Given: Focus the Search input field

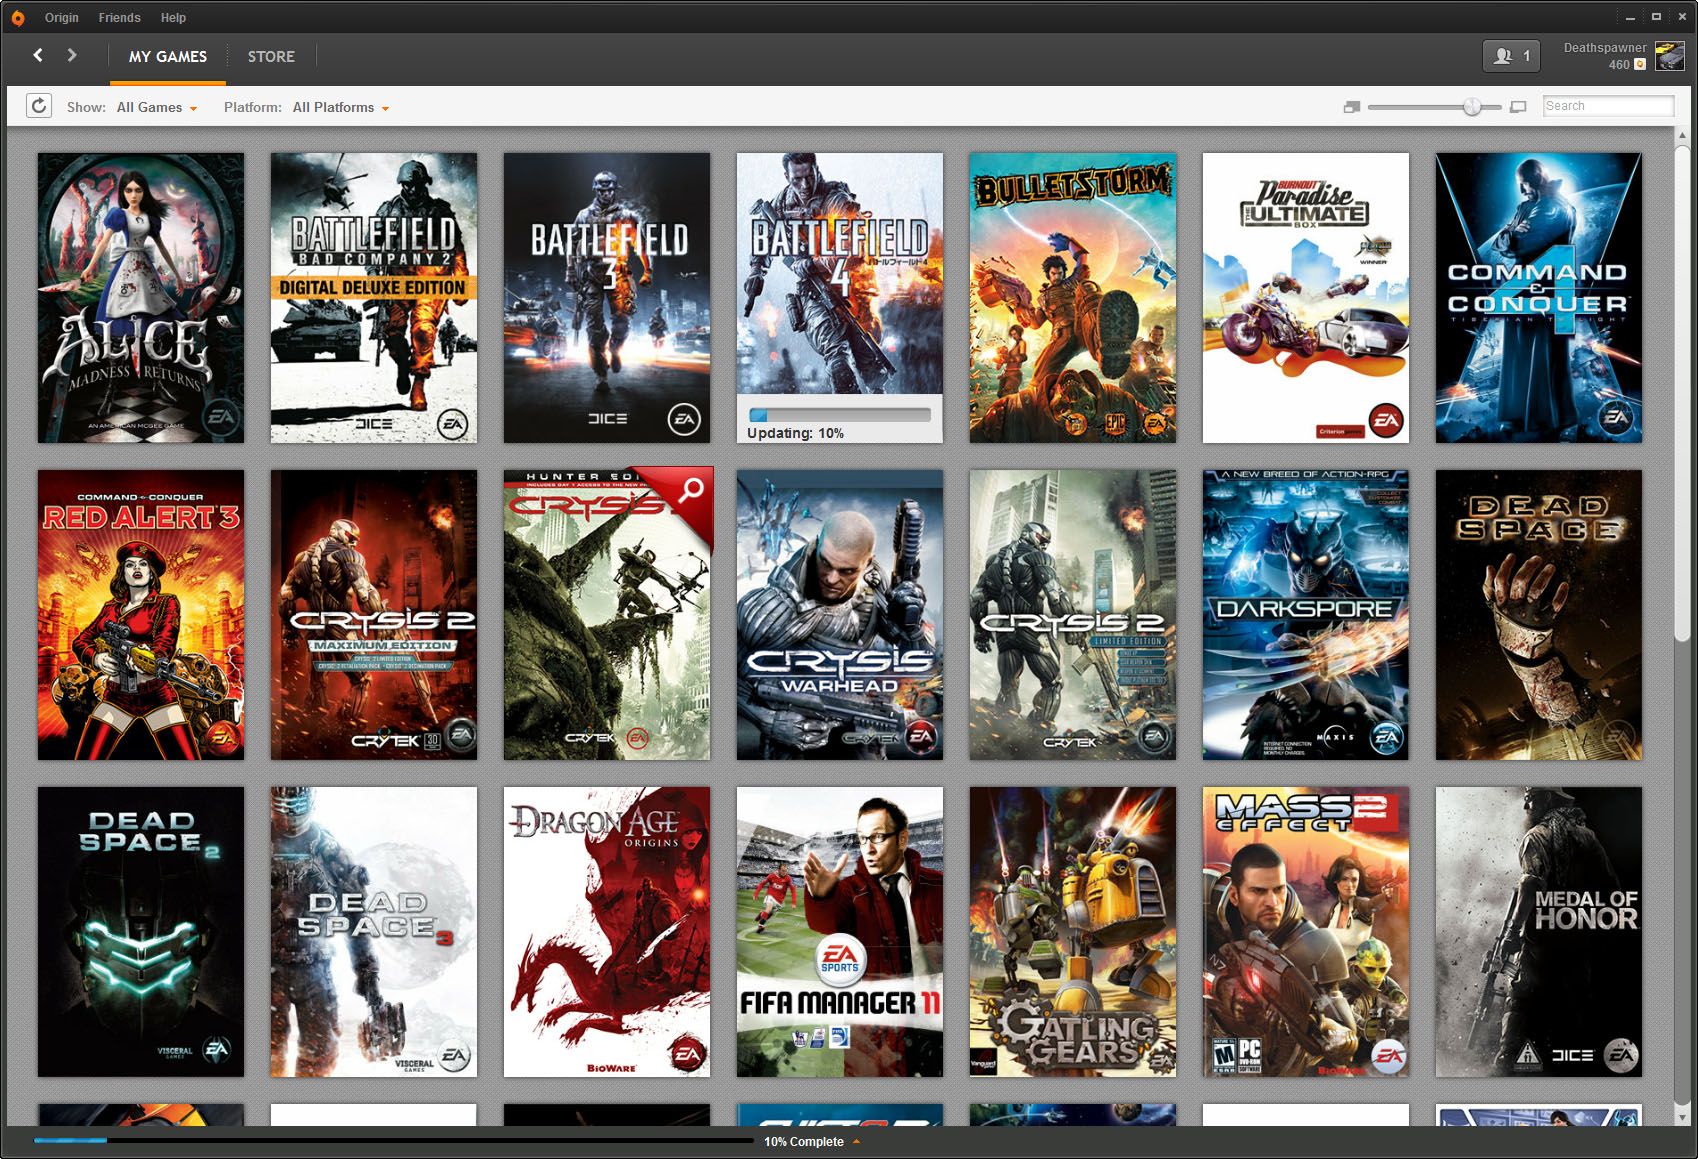Looking at the screenshot, I should [1608, 106].
